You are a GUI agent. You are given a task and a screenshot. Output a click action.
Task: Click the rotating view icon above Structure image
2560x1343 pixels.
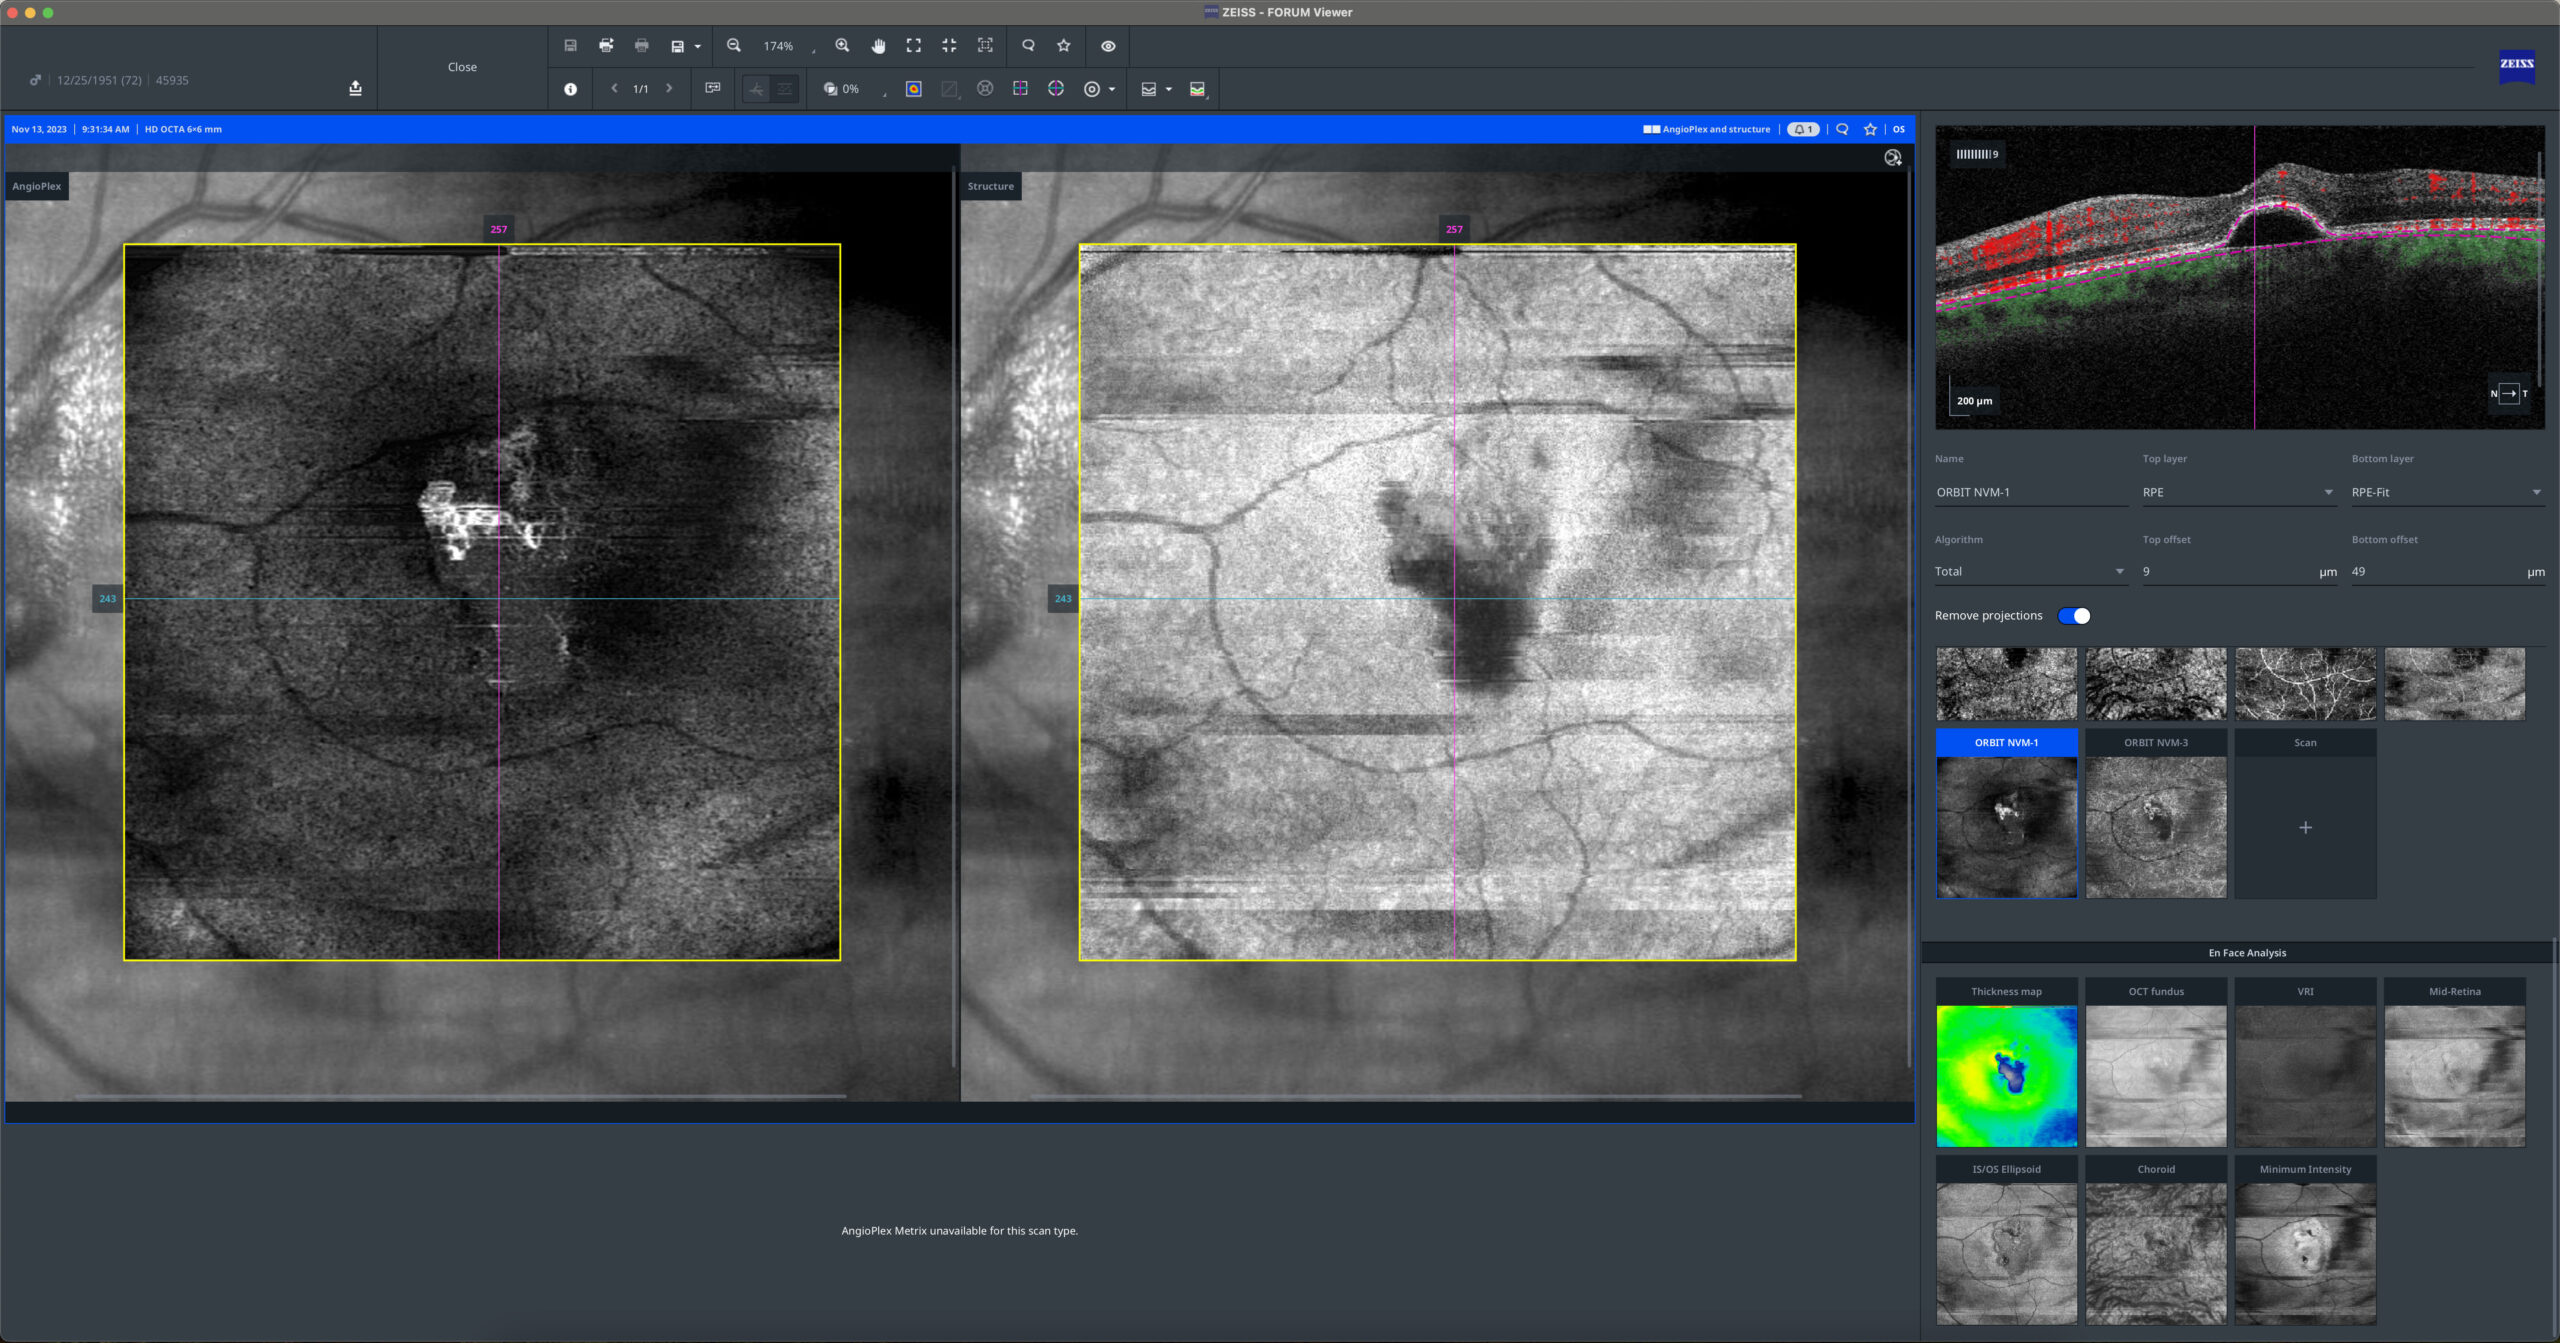[1892, 158]
